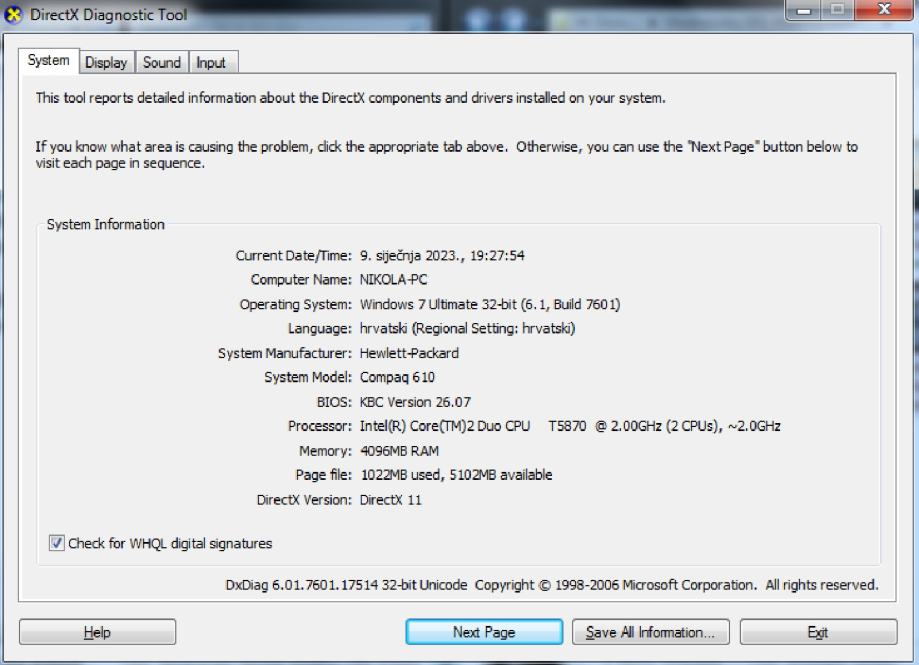Click the Intel Core 2 Duo processor value
Screen dimensions: 919x665
pyautogui.click(x=570, y=426)
